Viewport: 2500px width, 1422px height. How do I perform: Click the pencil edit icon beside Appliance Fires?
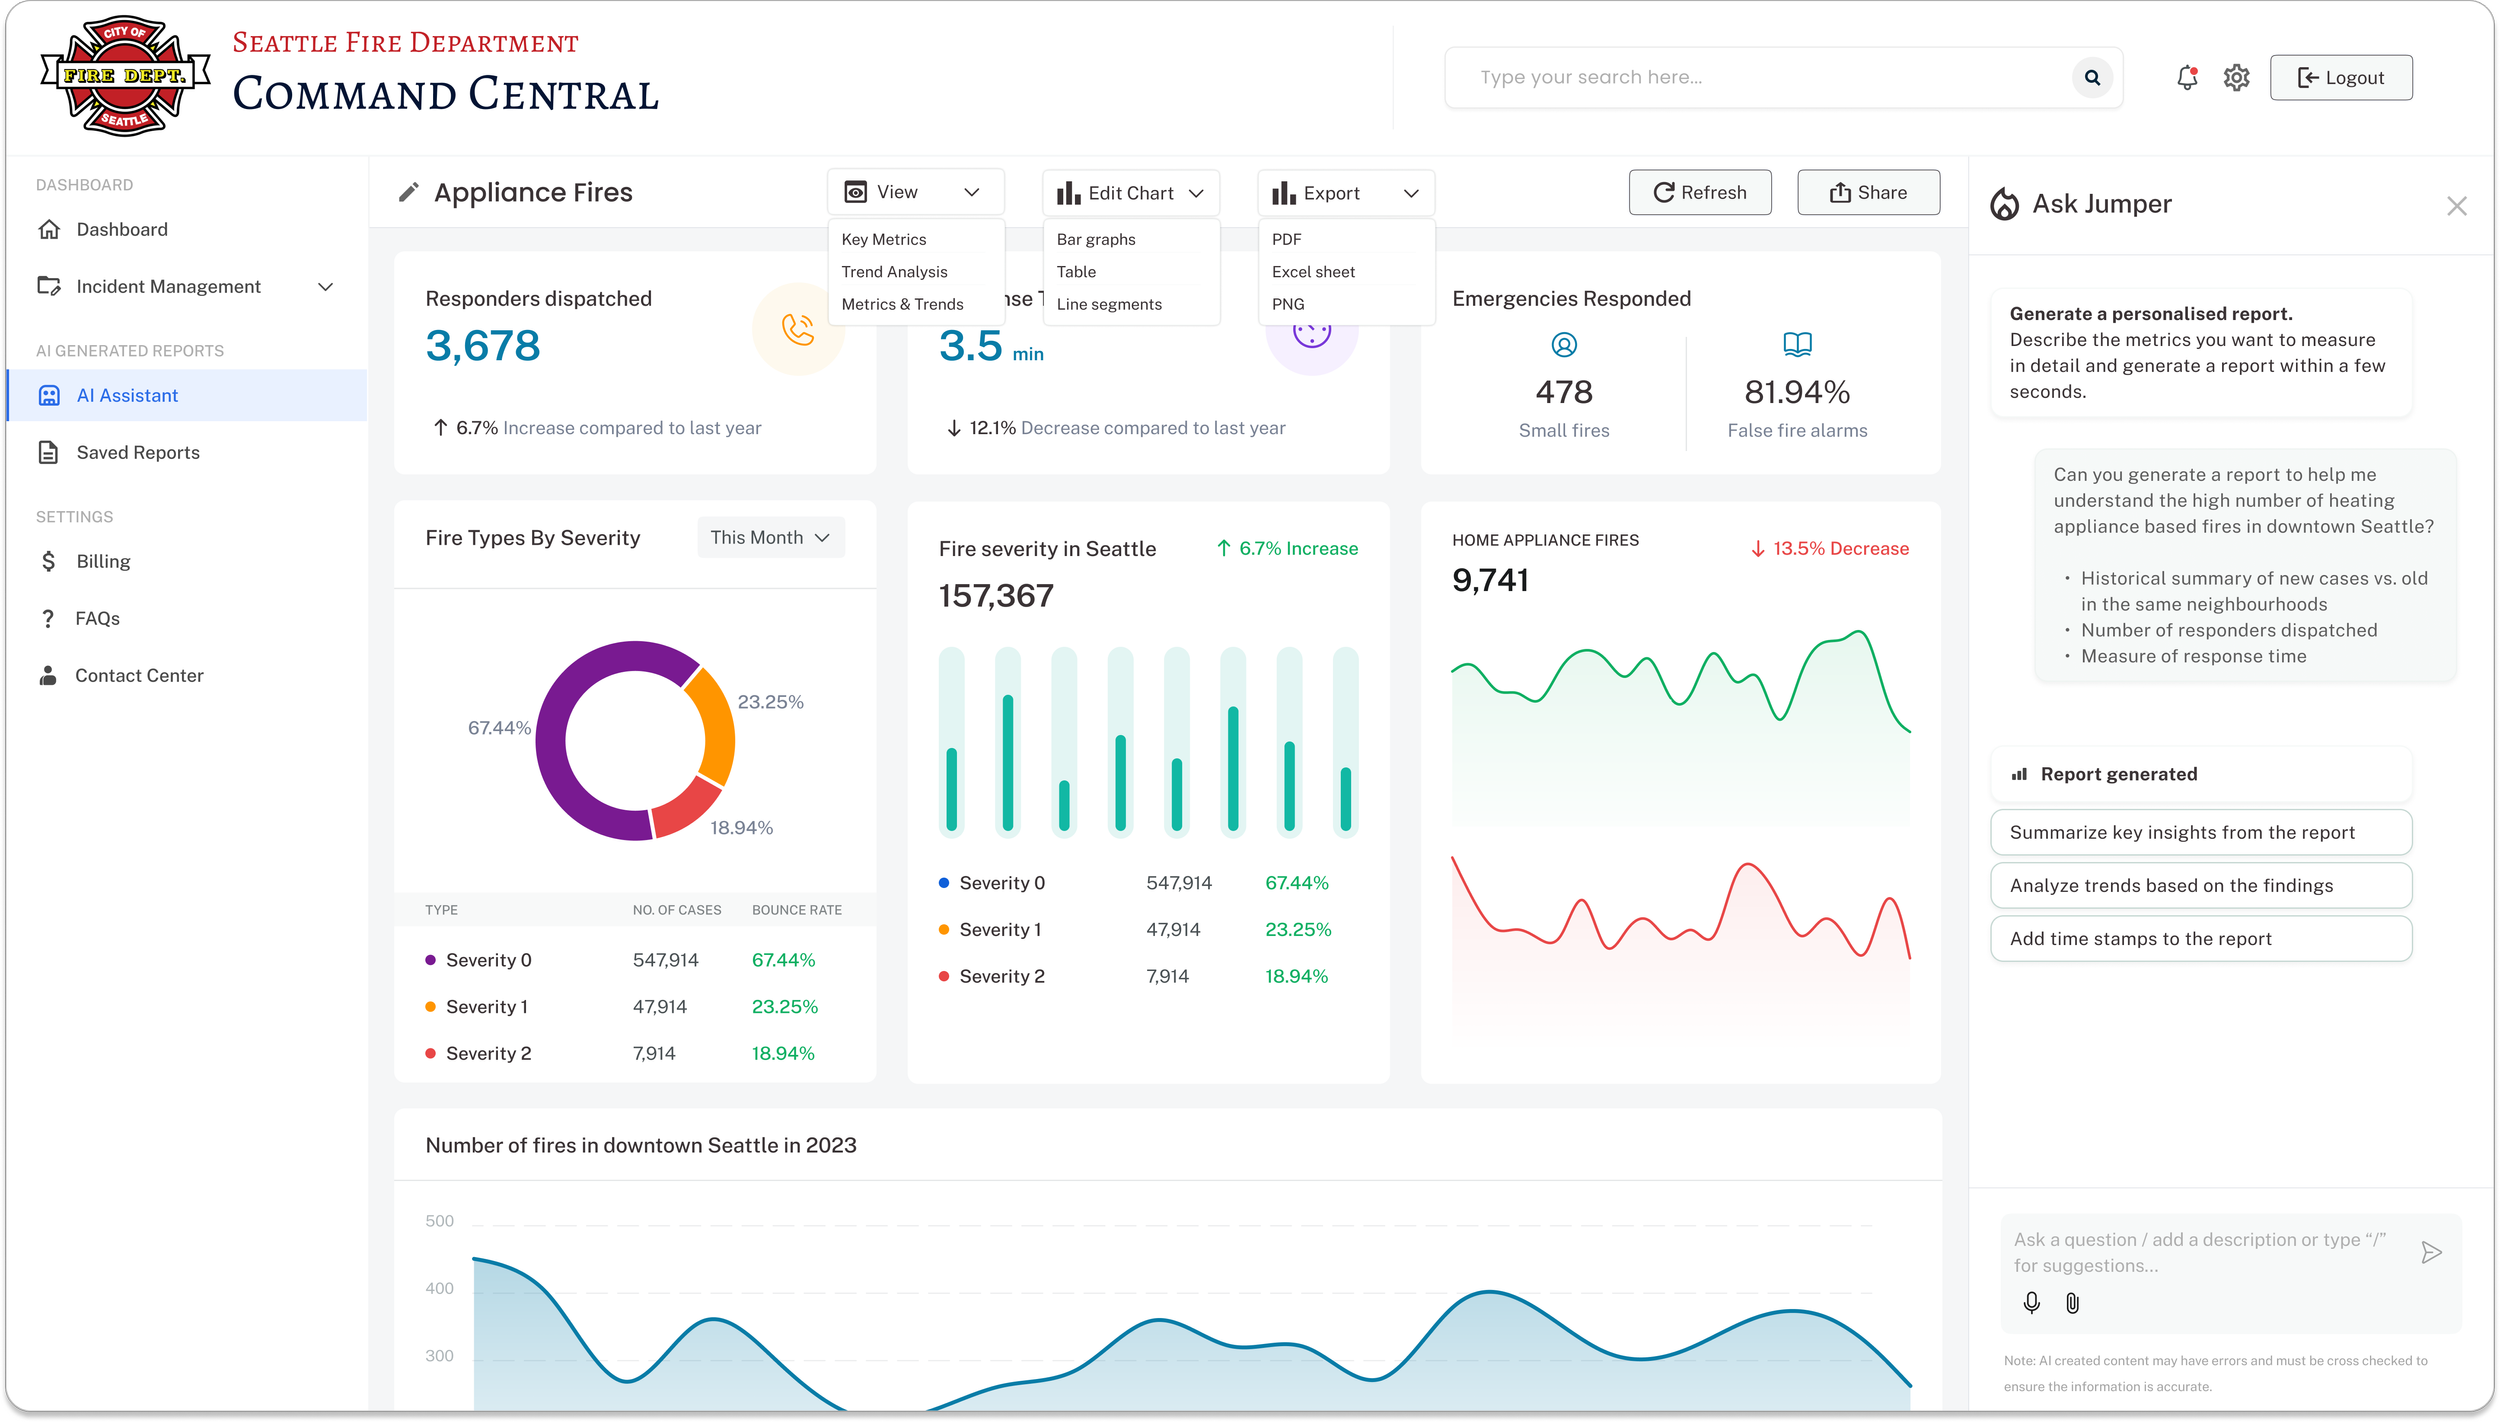click(408, 192)
